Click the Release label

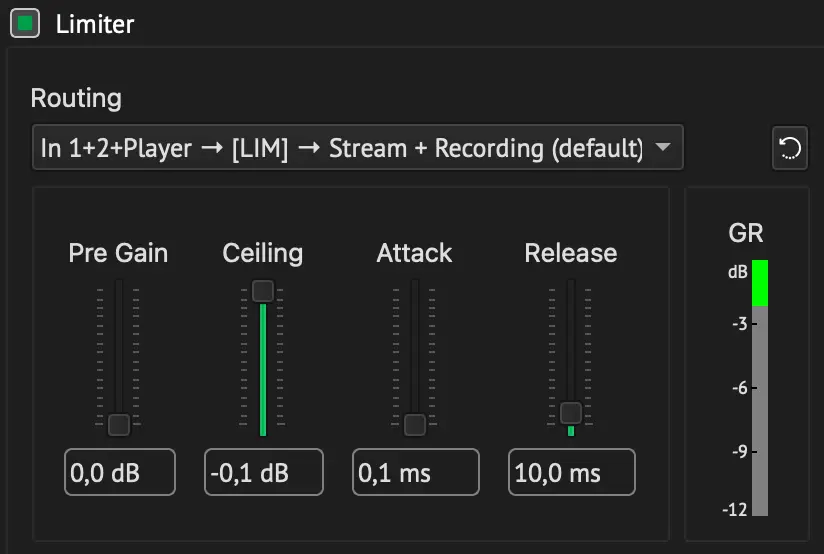coord(571,253)
